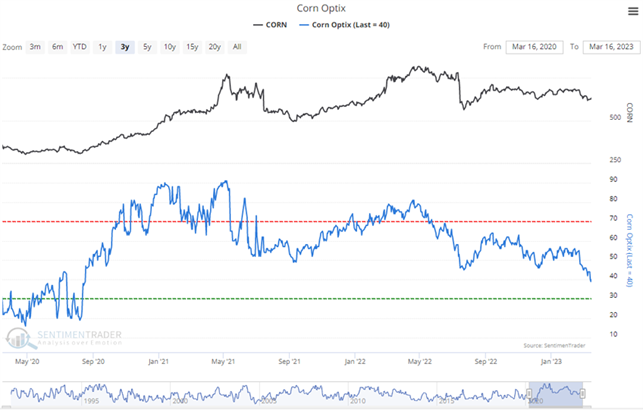Image resolution: width=643 pixels, height=410 pixels.
Task: Pick the 10y zoom range
Action: pos(169,47)
